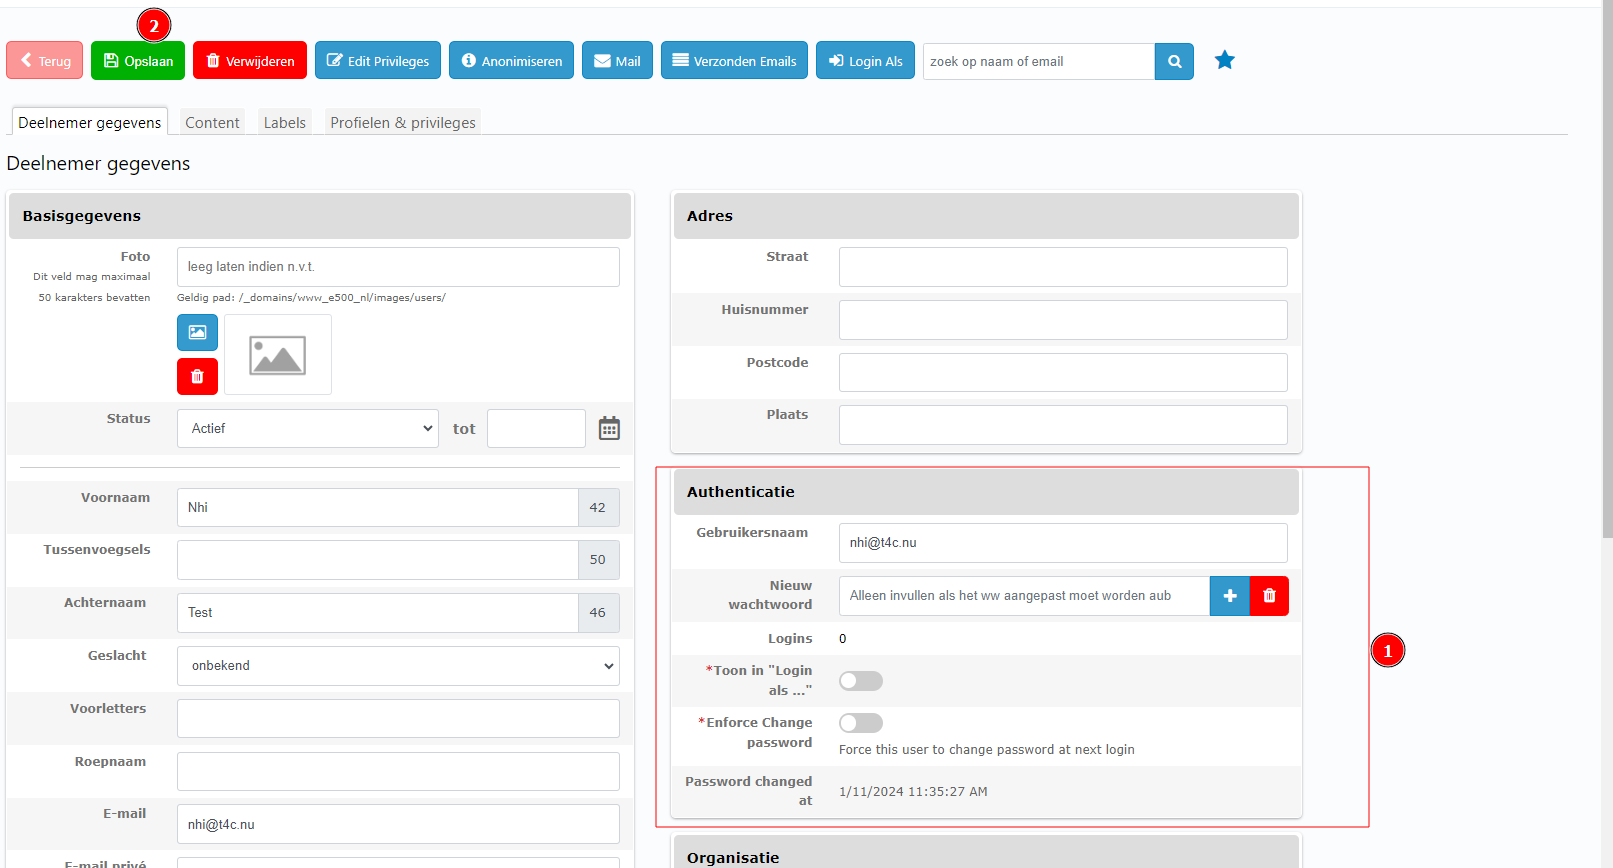Click the Gebruikersnaam input field
This screenshot has height=868, width=1613.
click(1062, 543)
